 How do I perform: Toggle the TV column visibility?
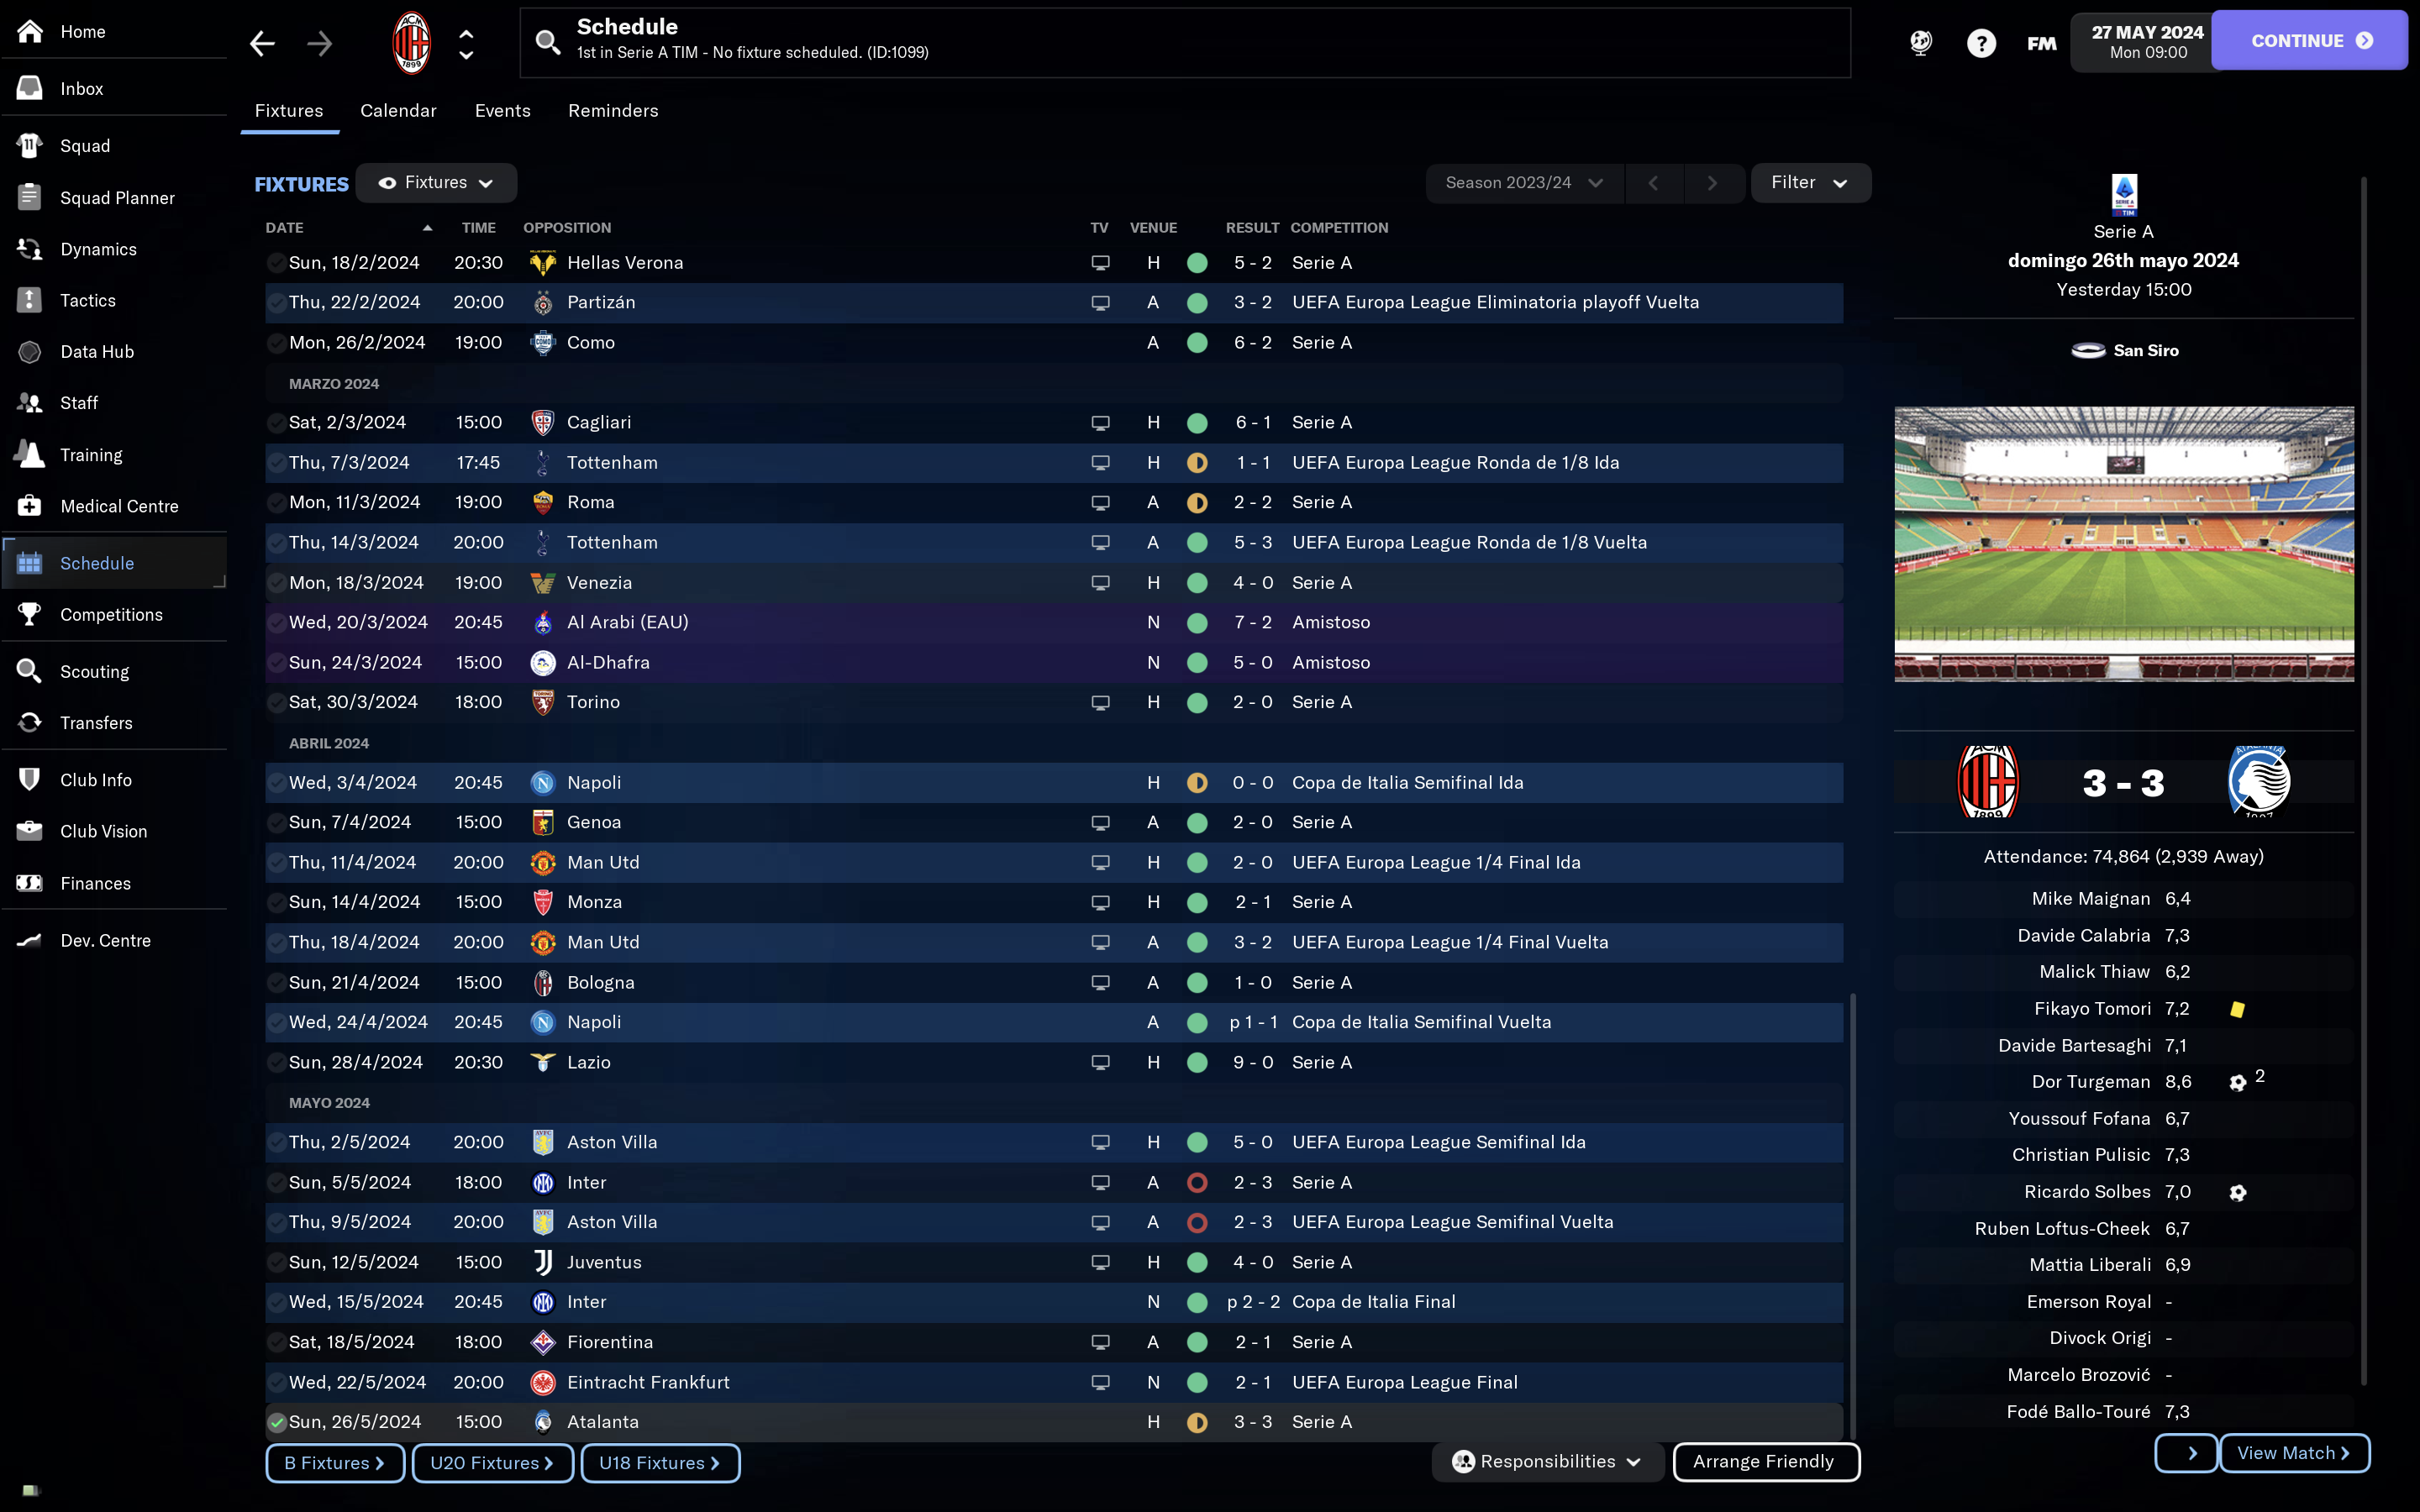pos(1096,227)
